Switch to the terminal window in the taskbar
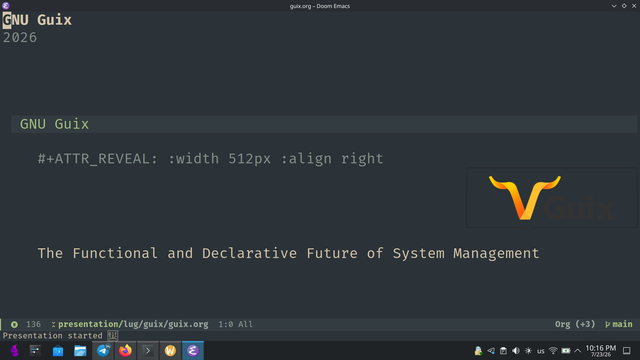Viewport: 640px width, 360px height. [x=148, y=351]
